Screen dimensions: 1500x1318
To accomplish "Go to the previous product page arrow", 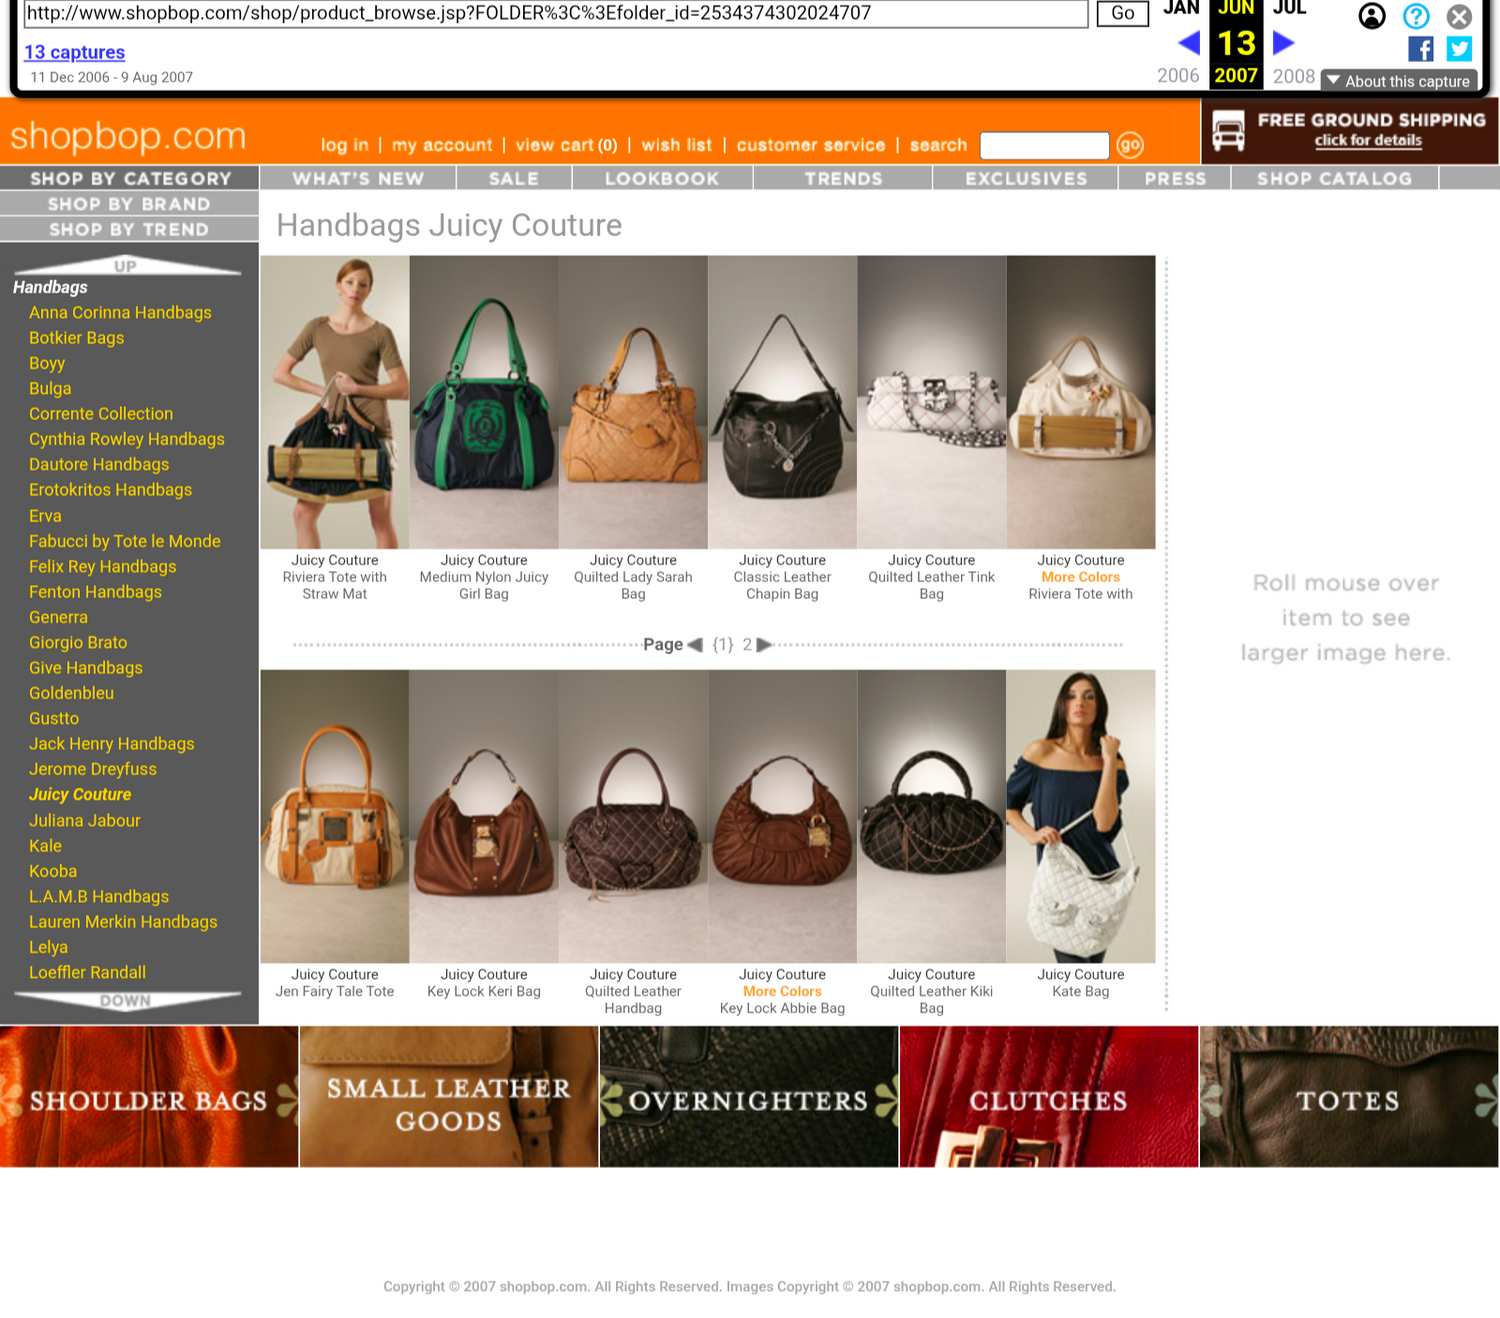I will click(695, 645).
